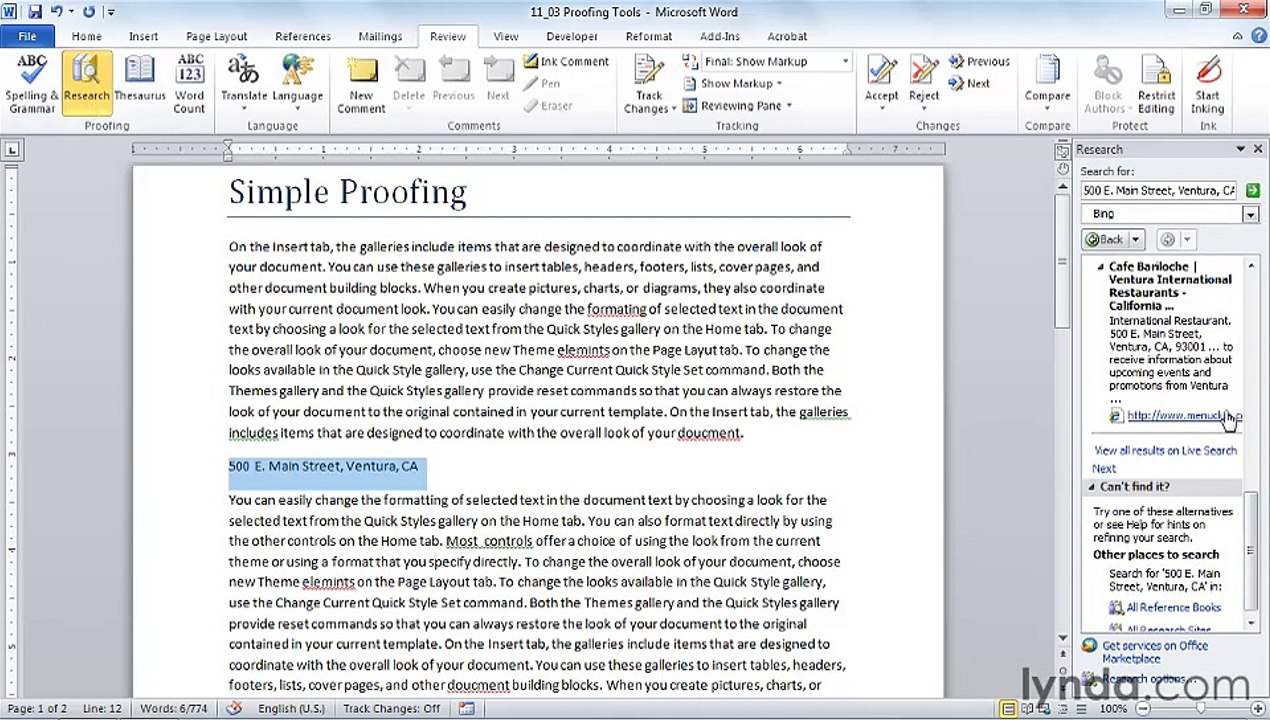The height and width of the screenshot is (720, 1270).
Task: Start Inking tool
Action: [1207, 84]
